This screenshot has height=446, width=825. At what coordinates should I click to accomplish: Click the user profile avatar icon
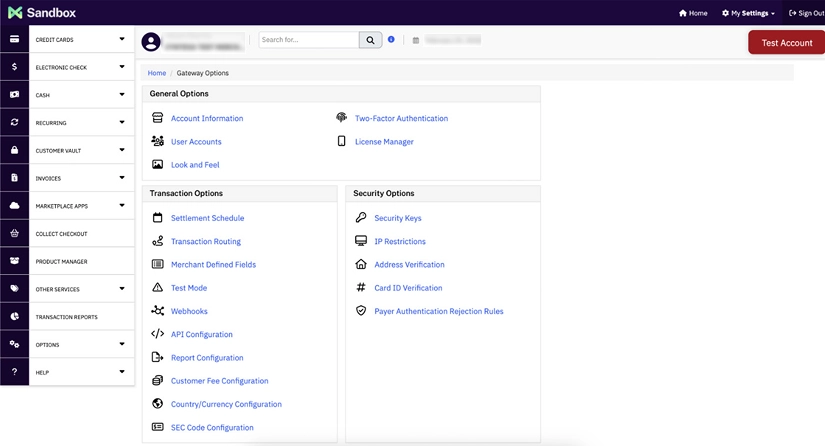pyautogui.click(x=151, y=41)
